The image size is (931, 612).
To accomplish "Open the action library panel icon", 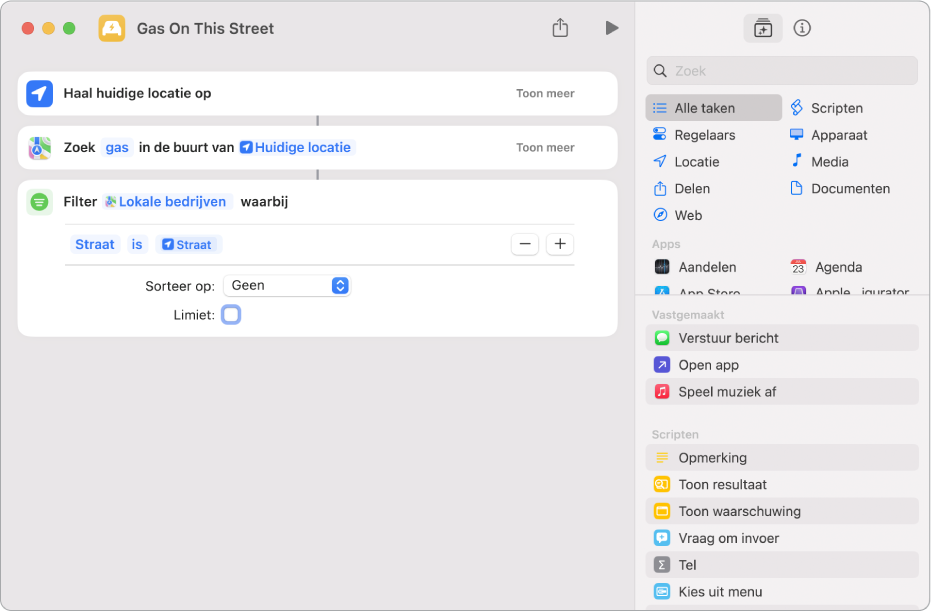I will pos(763,28).
